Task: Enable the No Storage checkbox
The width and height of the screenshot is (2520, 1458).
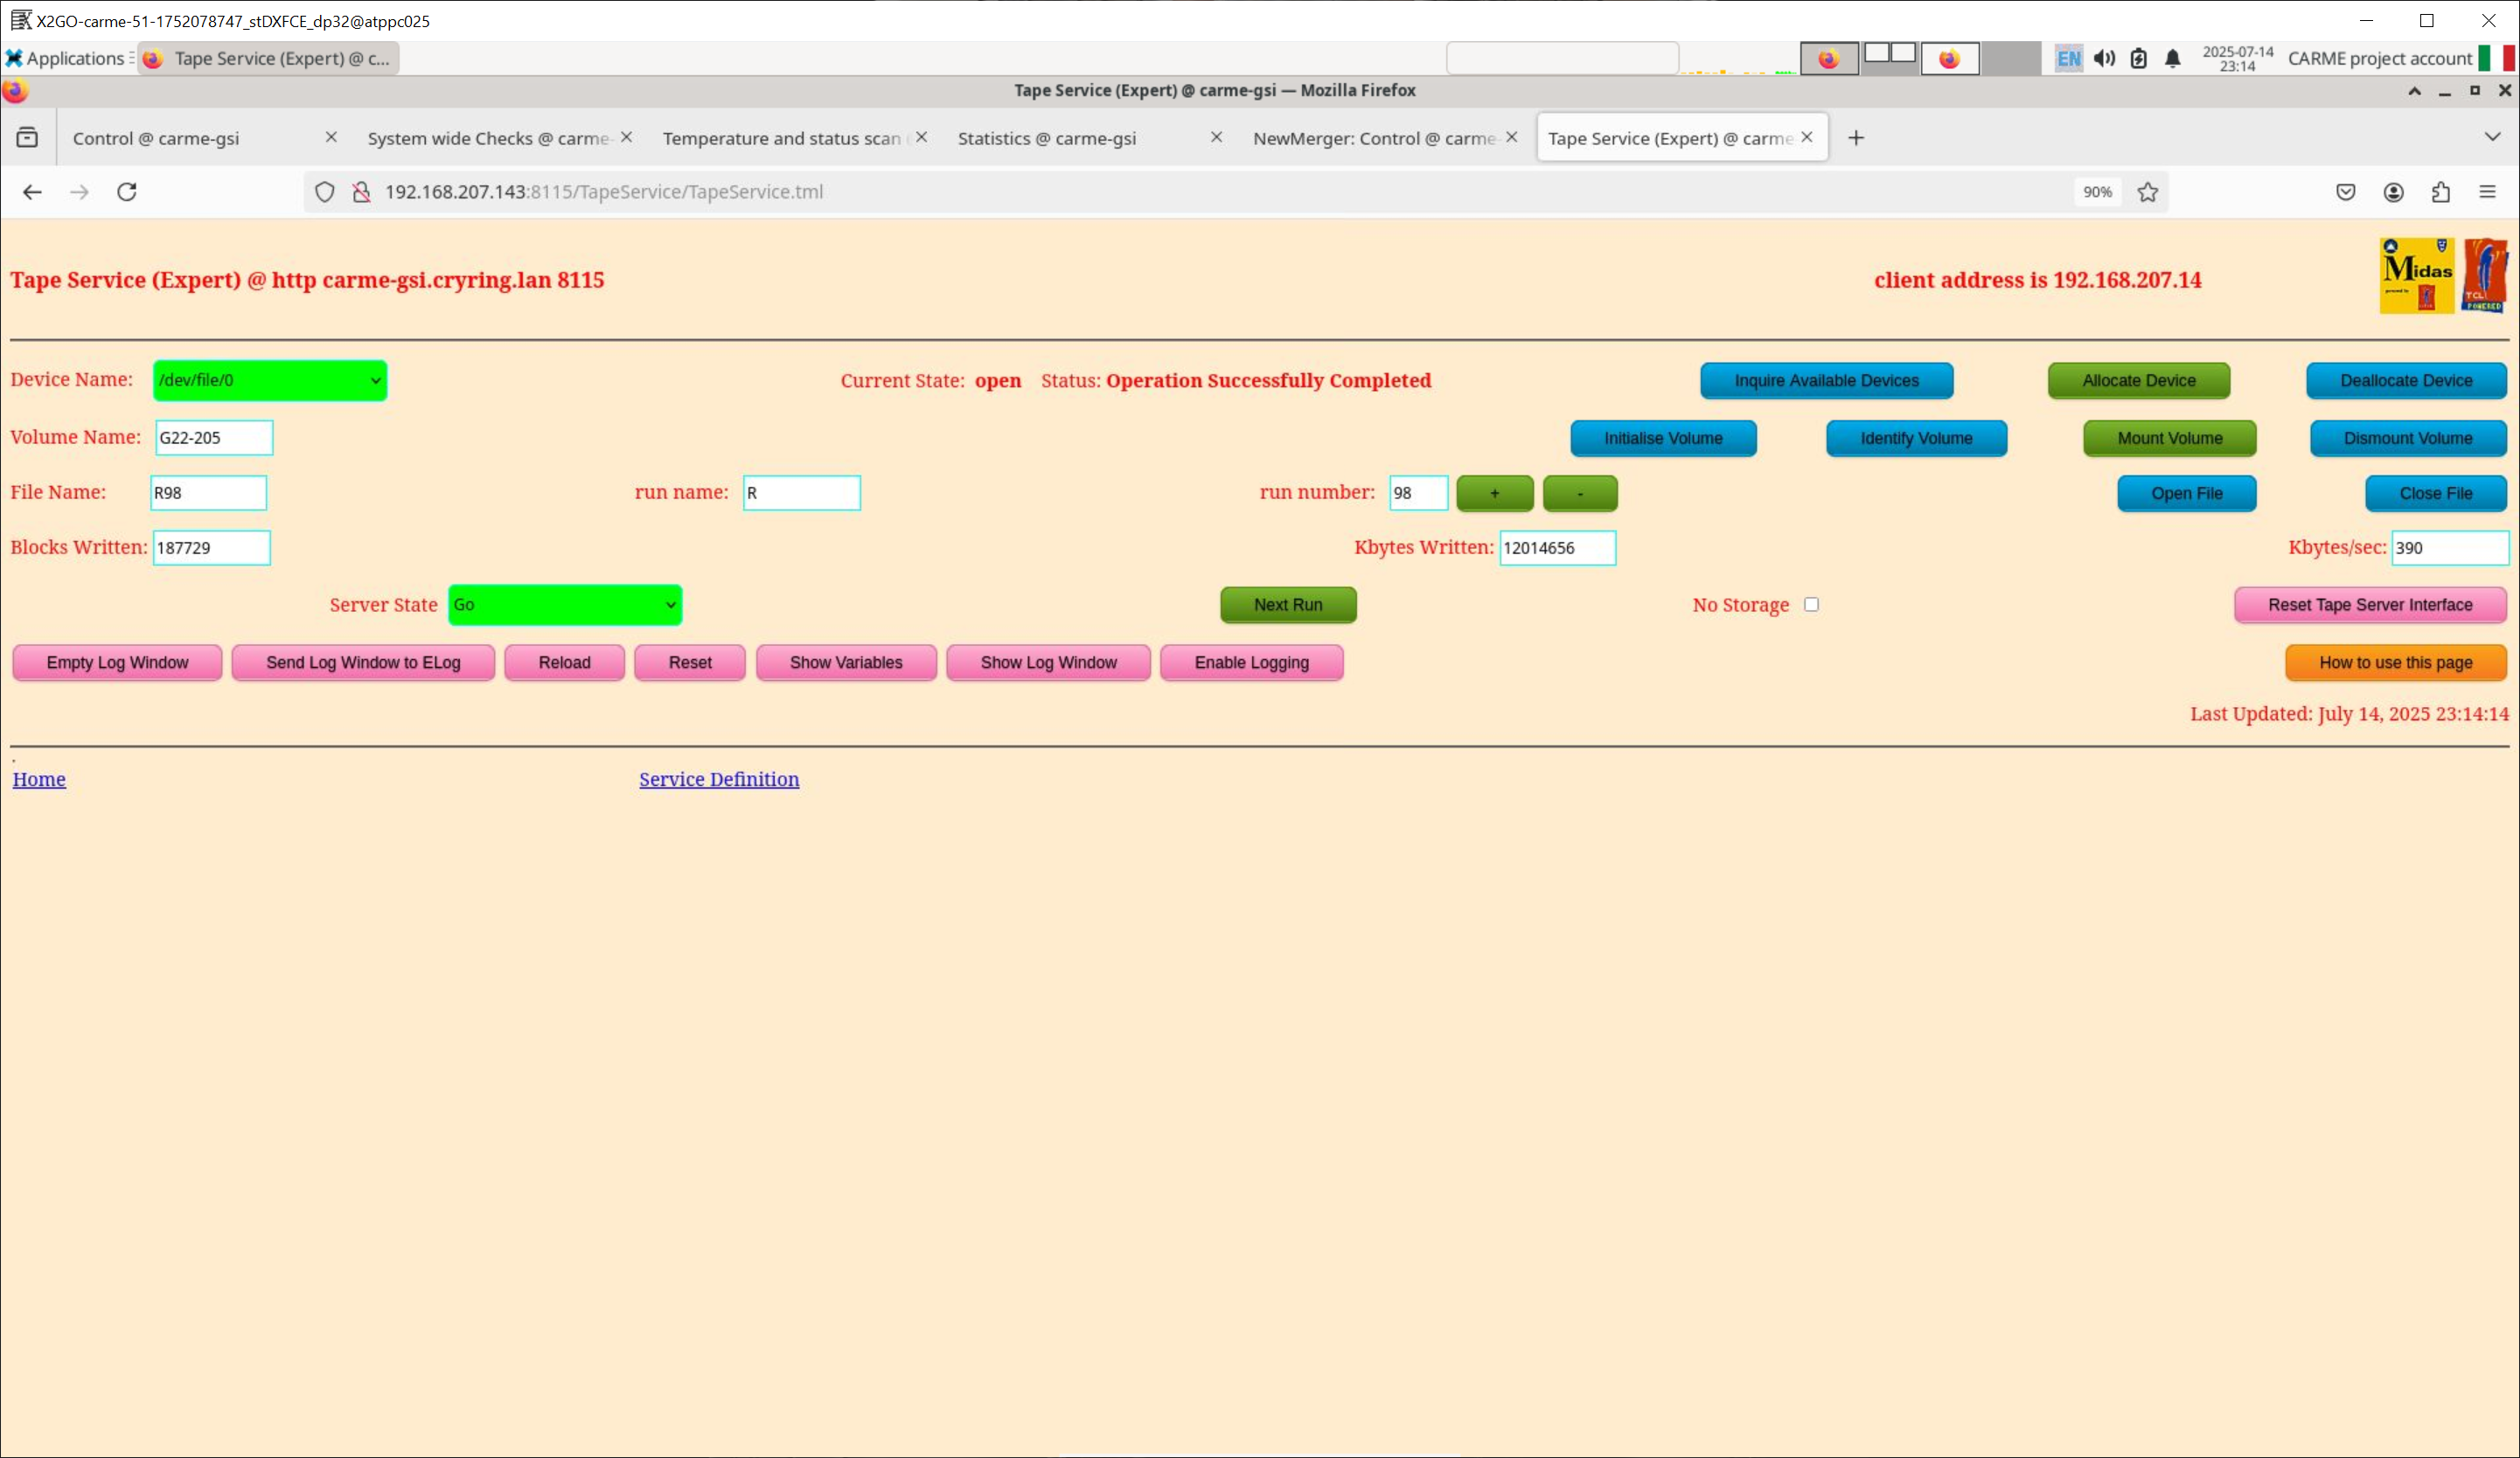Action: pyautogui.click(x=1811, y=604)
